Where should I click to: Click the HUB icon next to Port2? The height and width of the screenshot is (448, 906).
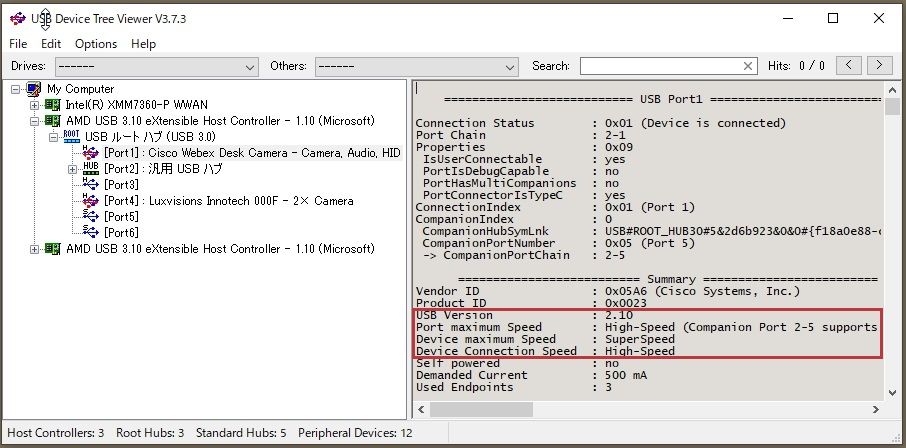pos(91,169)
